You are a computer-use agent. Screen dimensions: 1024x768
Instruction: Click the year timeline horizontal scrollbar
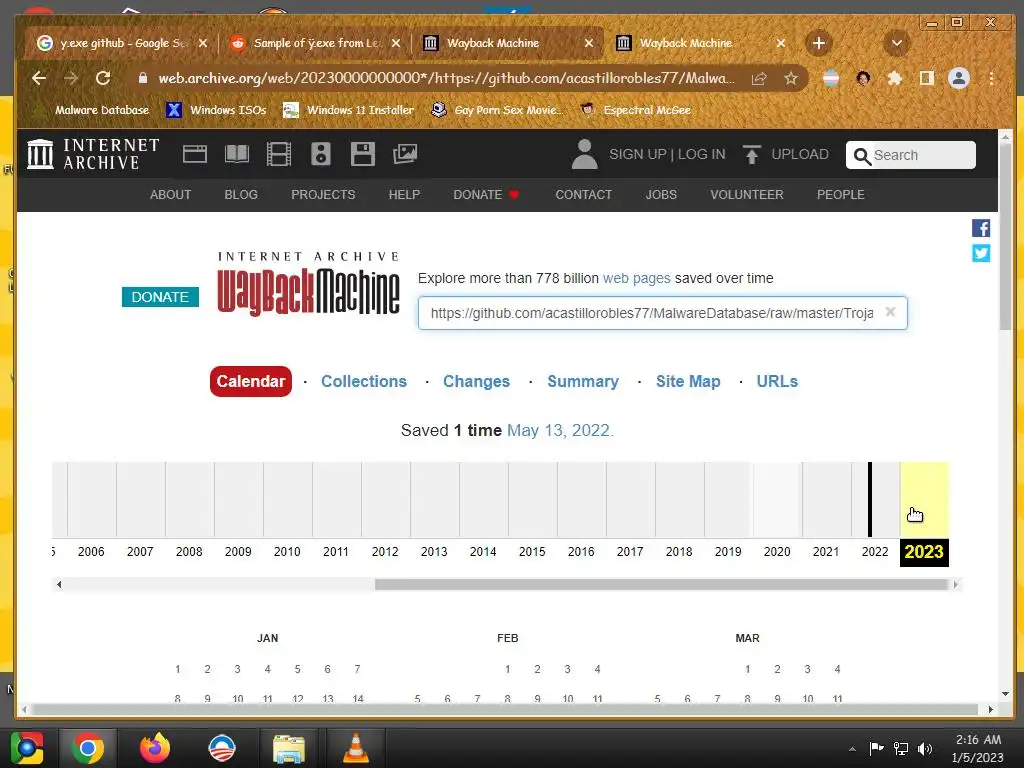(662, 584)
